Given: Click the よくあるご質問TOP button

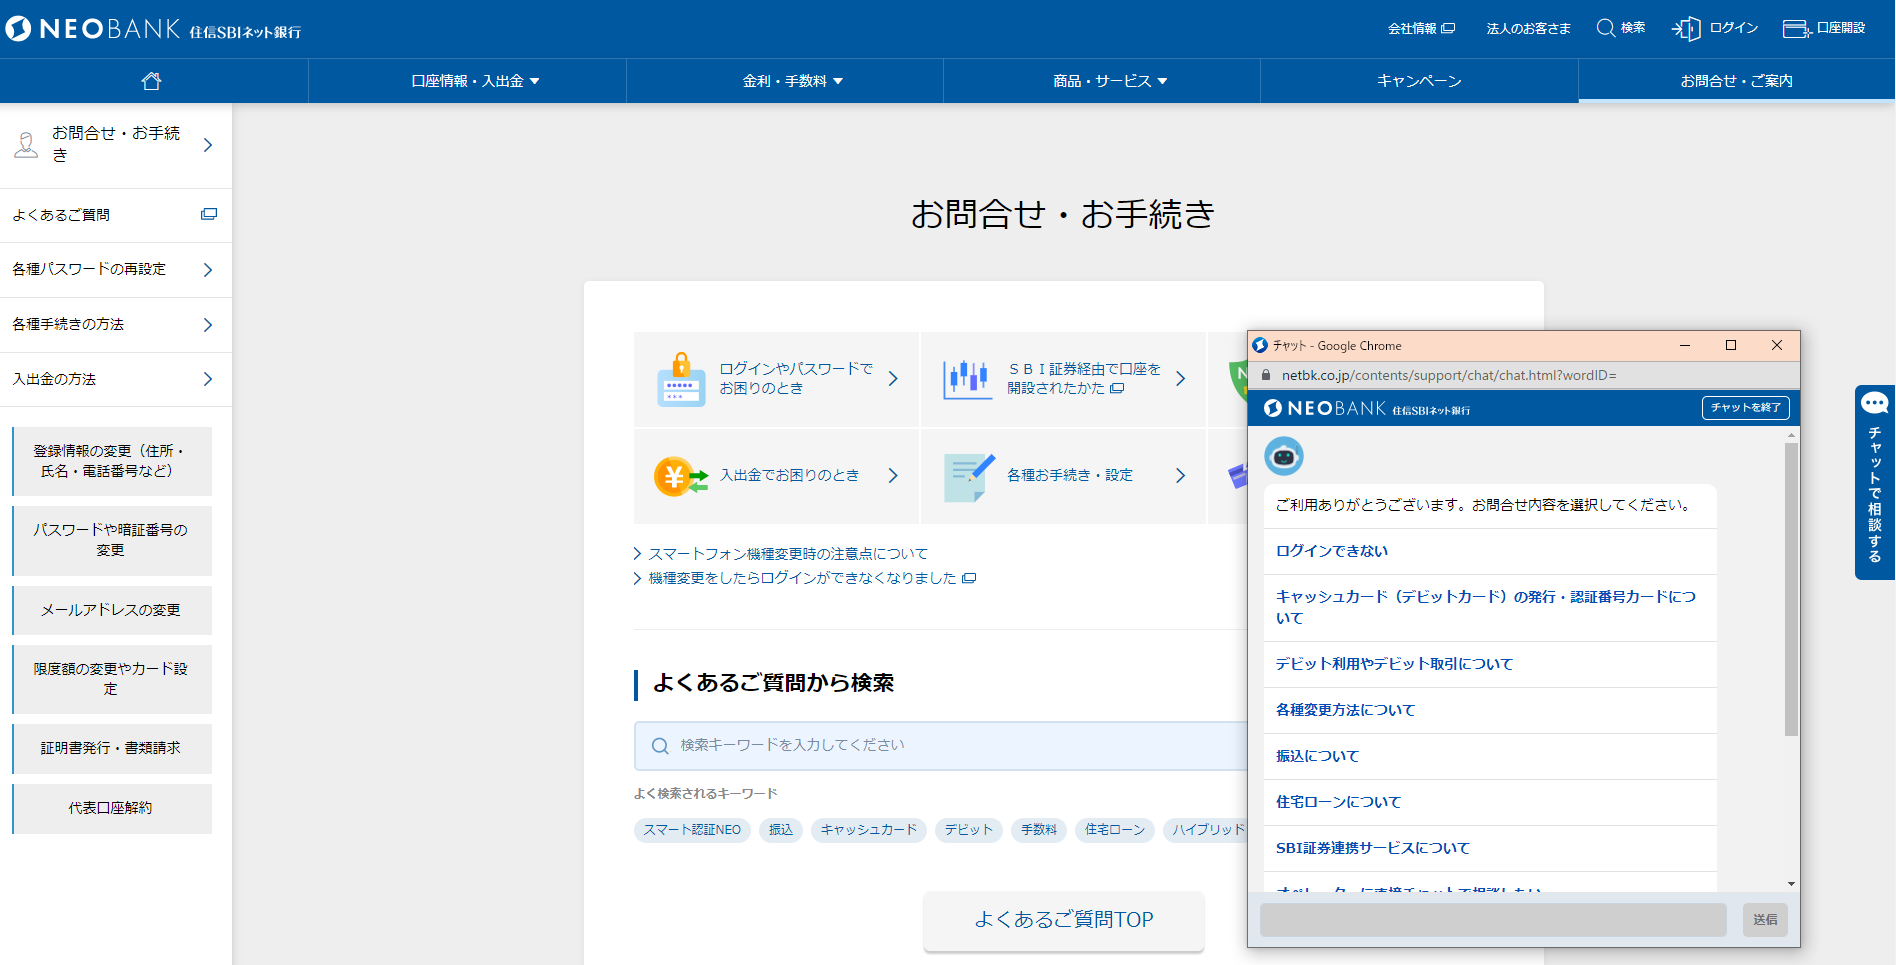Looking at the screenshot, I should pyautogui.click(x=1064, y=920).
